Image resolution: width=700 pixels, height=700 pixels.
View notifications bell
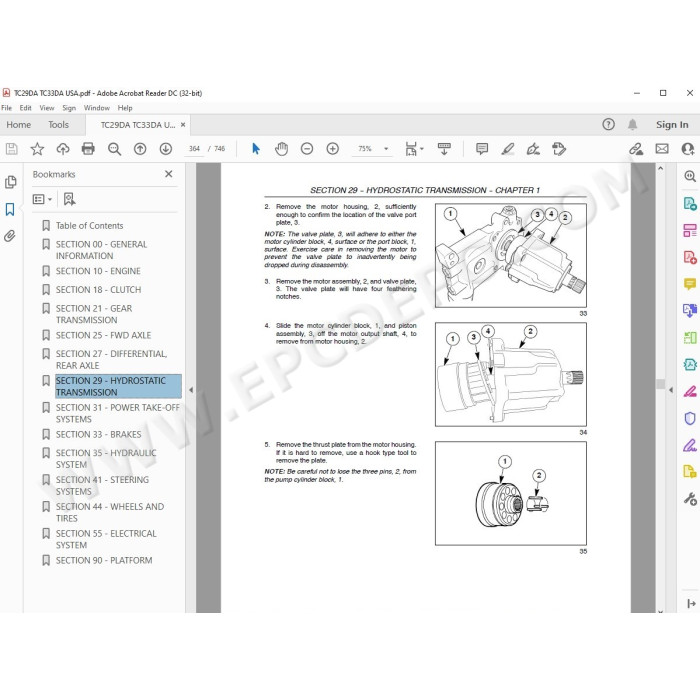click(633, 125)
